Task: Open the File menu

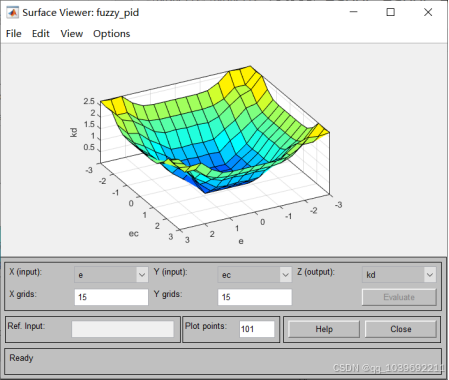Action: coord(14,34)
